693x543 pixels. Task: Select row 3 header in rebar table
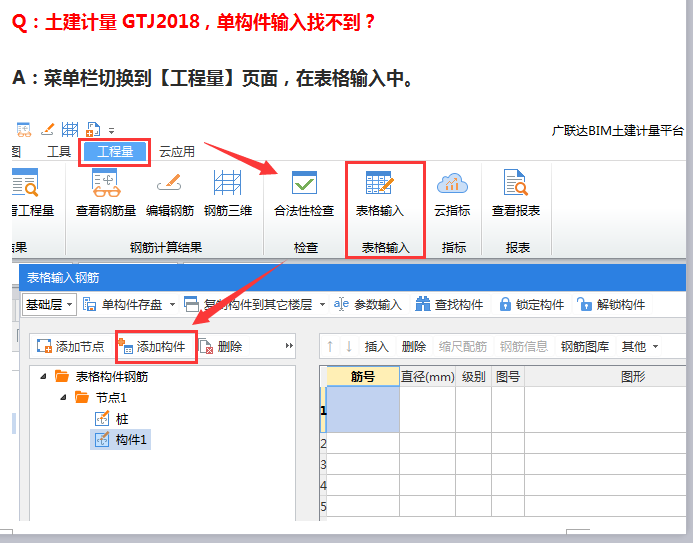[x=323, y=464]
